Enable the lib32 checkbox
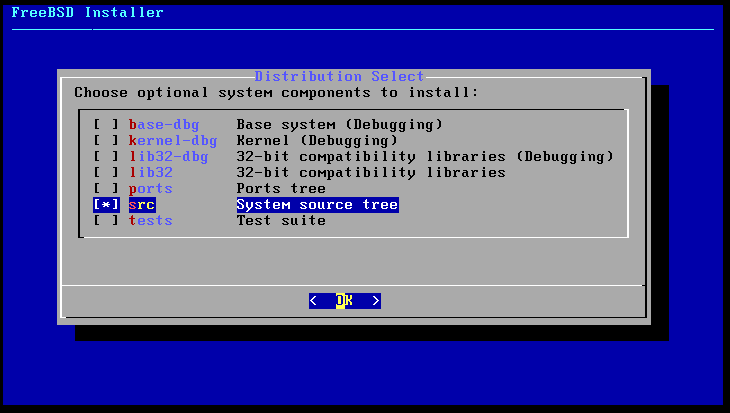 (x=106, y=173)
